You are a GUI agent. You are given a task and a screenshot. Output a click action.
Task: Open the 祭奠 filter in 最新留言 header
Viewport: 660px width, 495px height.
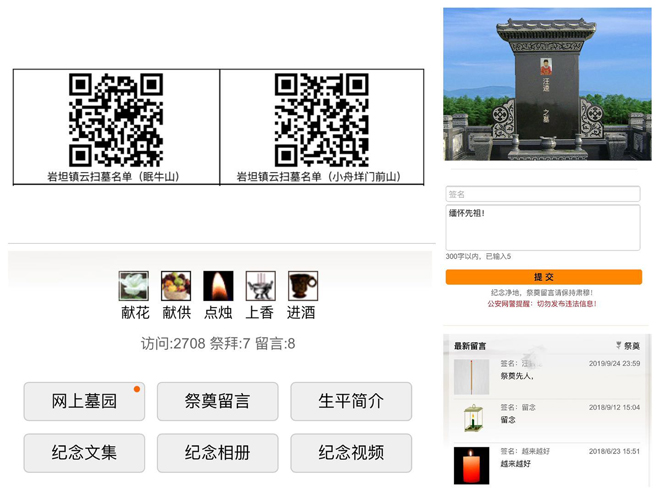click(x=632, y=346)
